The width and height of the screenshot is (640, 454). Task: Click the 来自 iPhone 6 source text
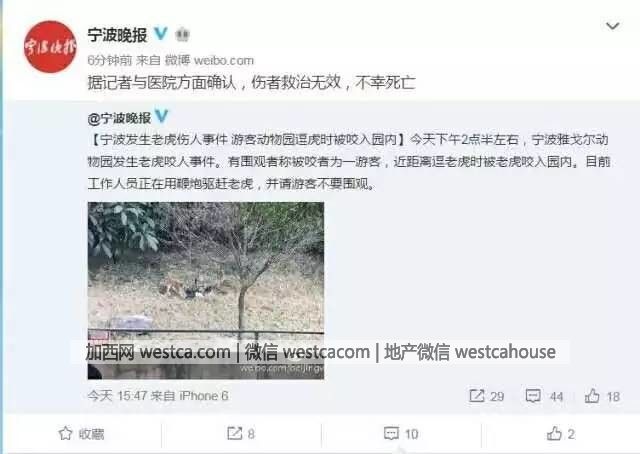(190, 396)
